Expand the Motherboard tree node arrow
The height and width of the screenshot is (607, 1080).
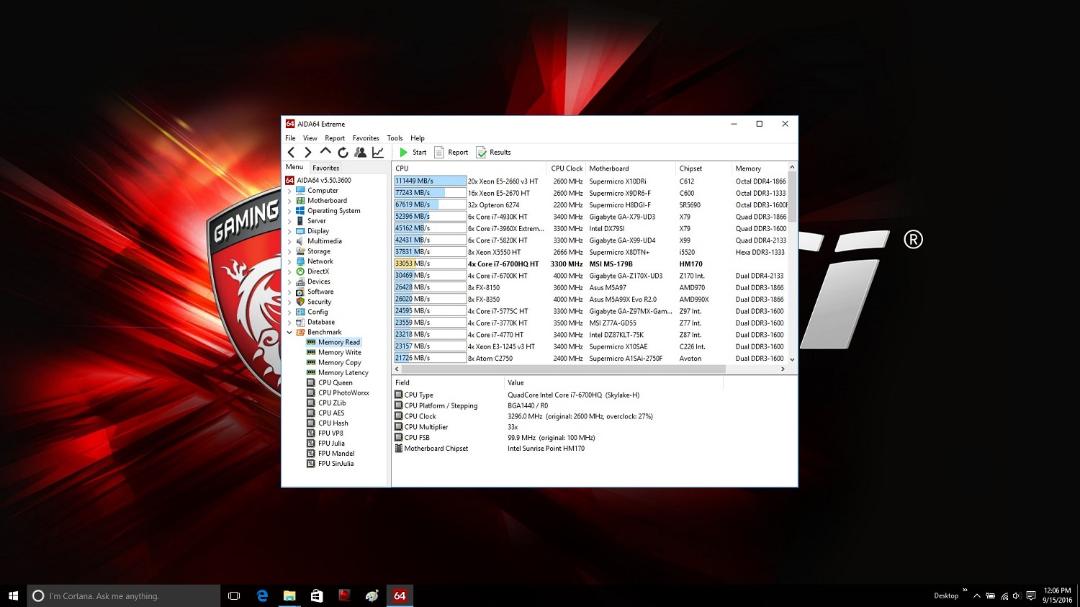point(289,200)
